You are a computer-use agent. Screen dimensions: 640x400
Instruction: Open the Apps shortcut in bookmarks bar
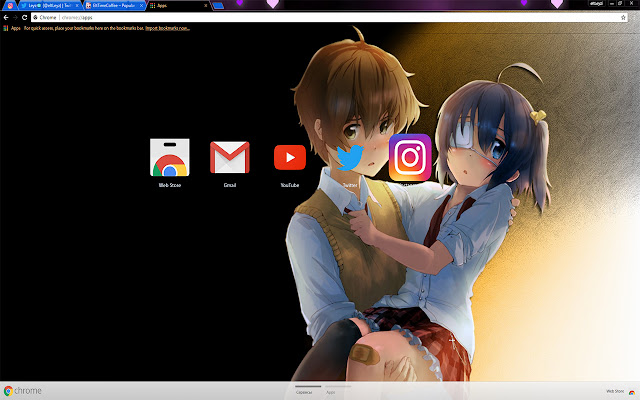[x=12, y=28]
